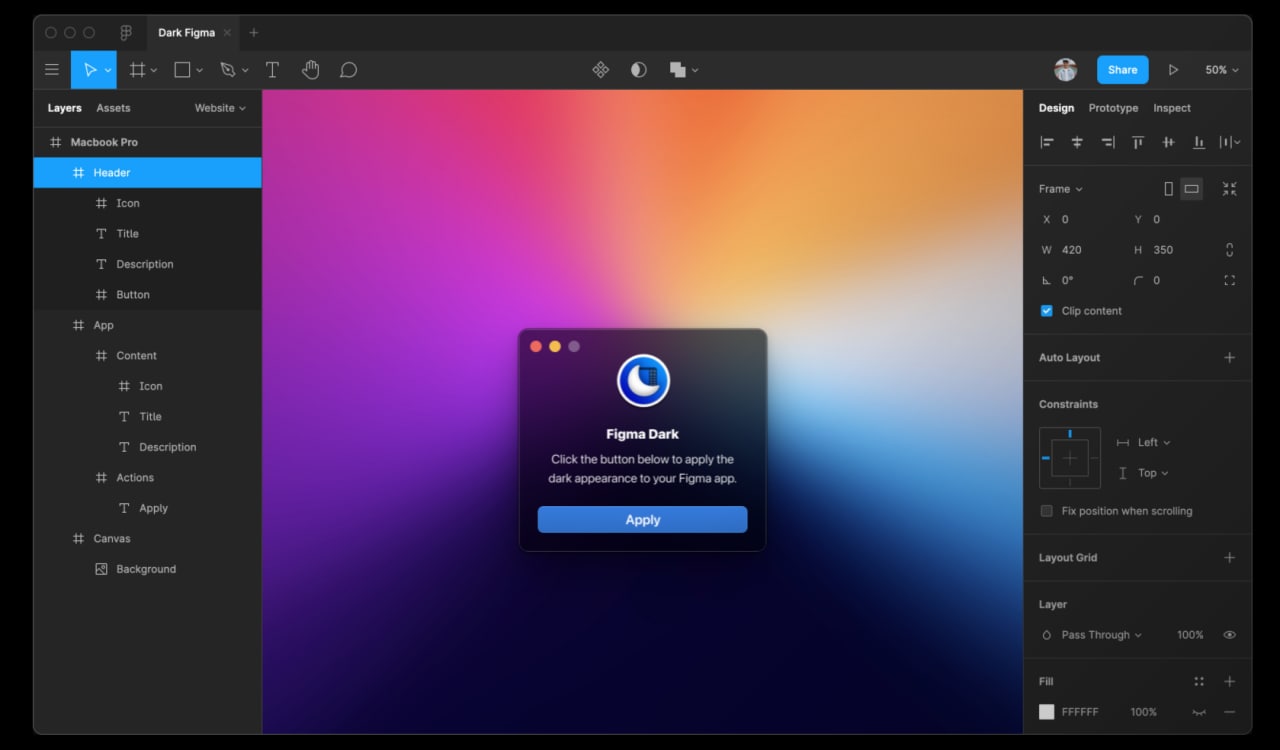Switch to the Assets tab
This screenshot has height=750, width=1280.
point(113,108)
